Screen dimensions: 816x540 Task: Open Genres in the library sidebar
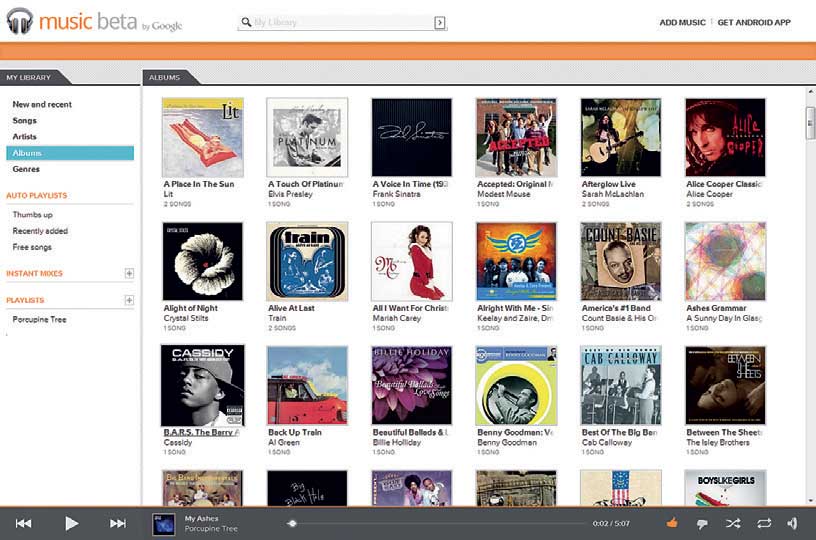26,169
